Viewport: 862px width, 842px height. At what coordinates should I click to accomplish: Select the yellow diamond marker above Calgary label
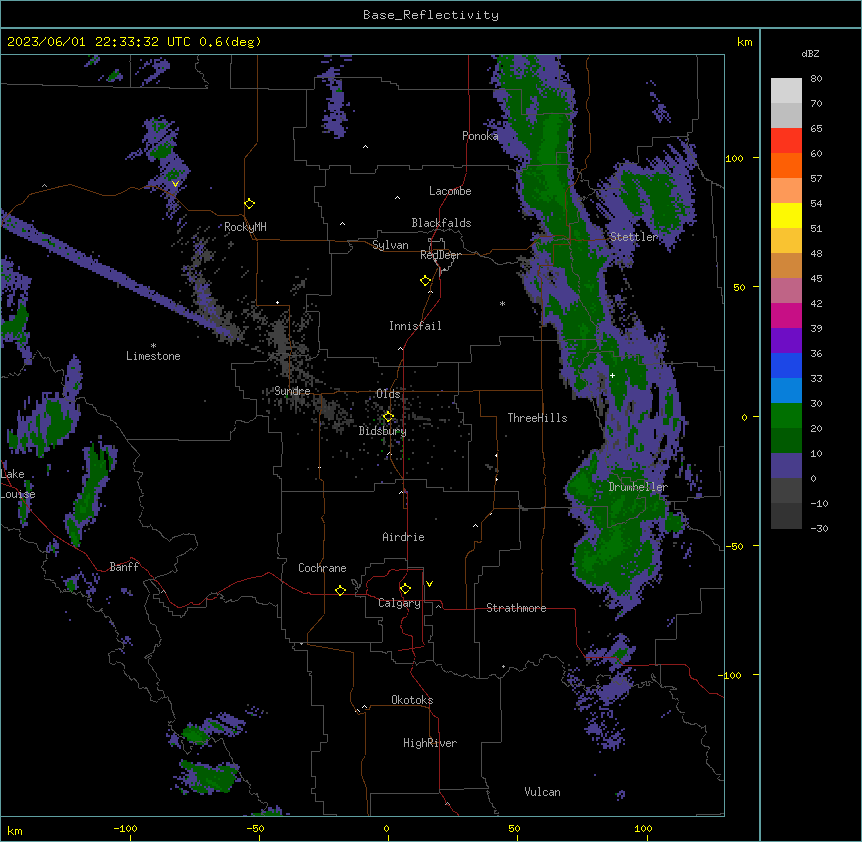pyautogui.click(x=405, y=589)
